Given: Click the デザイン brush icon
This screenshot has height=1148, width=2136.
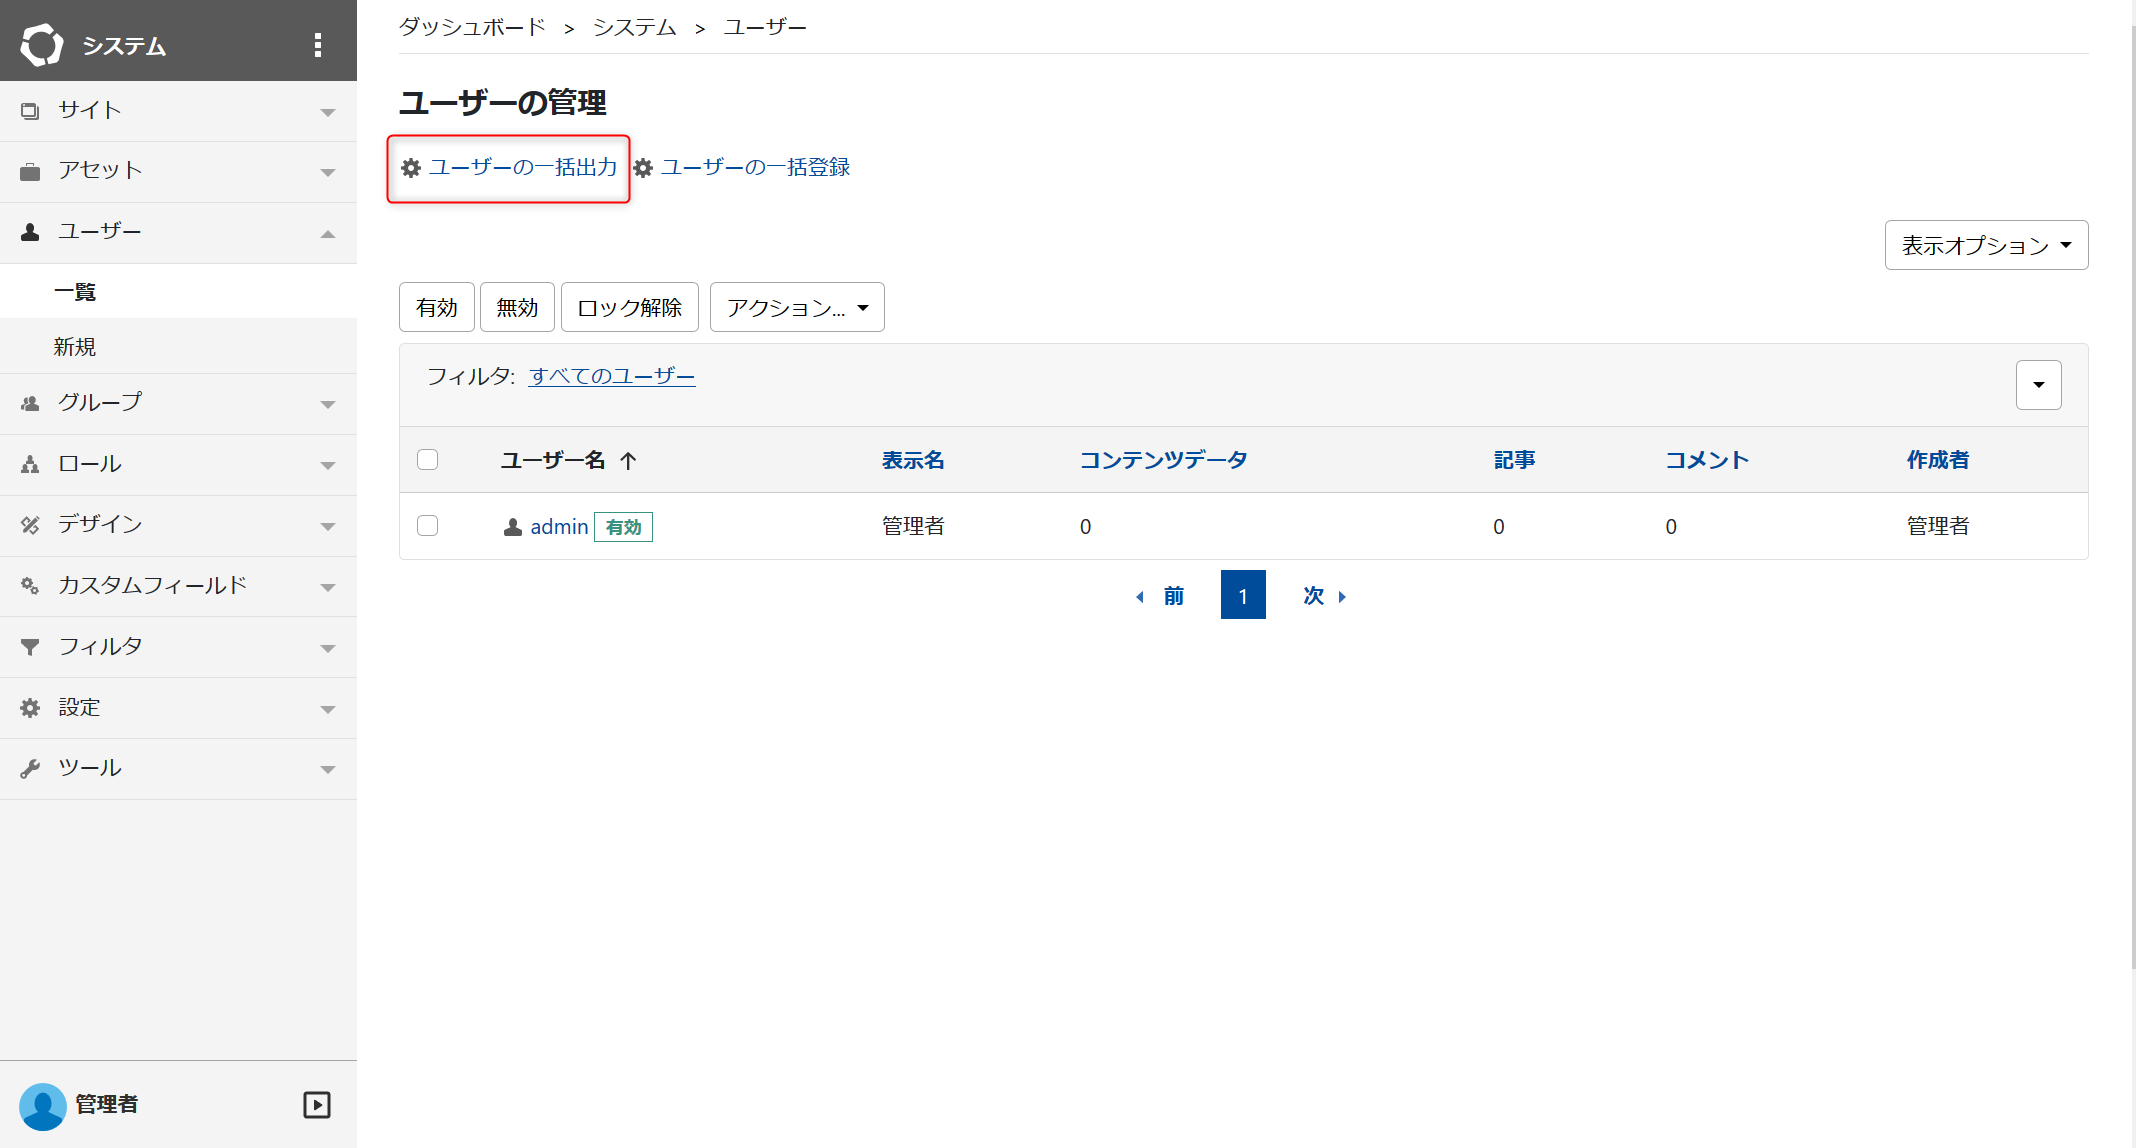Looking at the screenshot, I should pyautogui.click(x=30, y=525).
